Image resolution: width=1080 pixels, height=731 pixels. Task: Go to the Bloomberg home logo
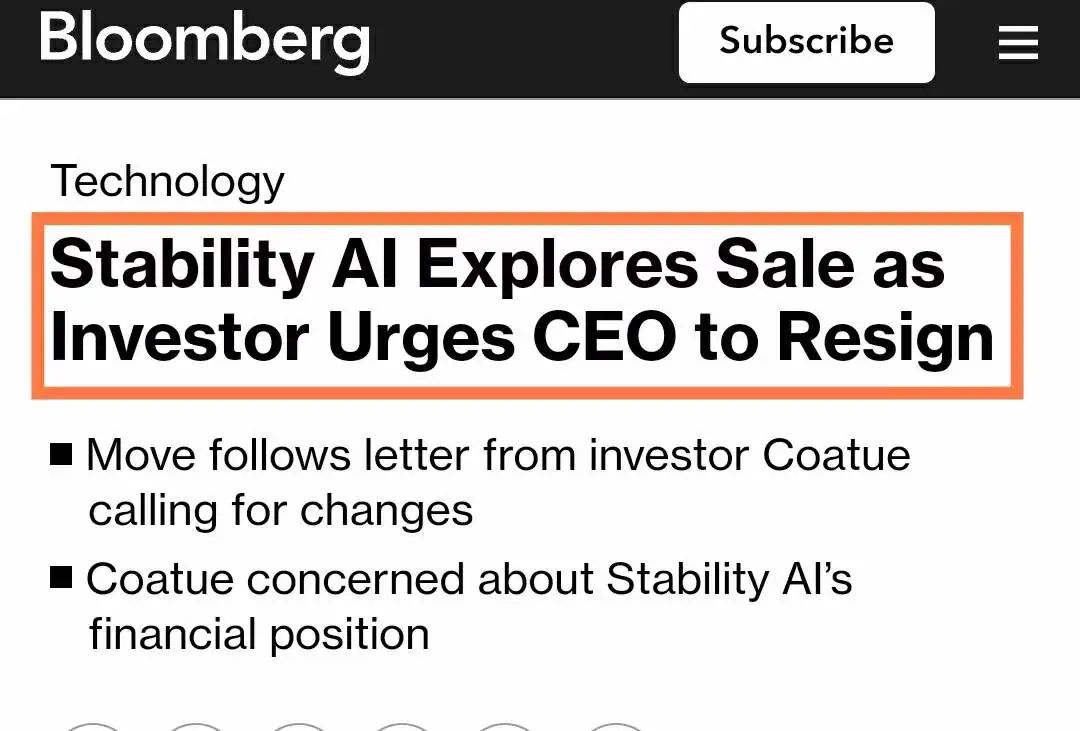(x=205, y=41)
